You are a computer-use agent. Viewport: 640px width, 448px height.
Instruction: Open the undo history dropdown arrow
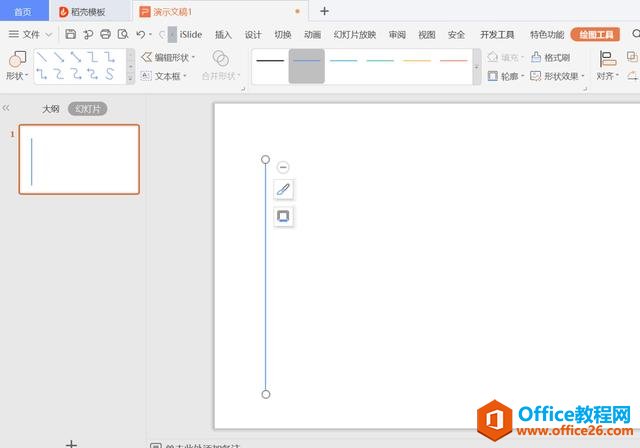[x=150, y=35]
